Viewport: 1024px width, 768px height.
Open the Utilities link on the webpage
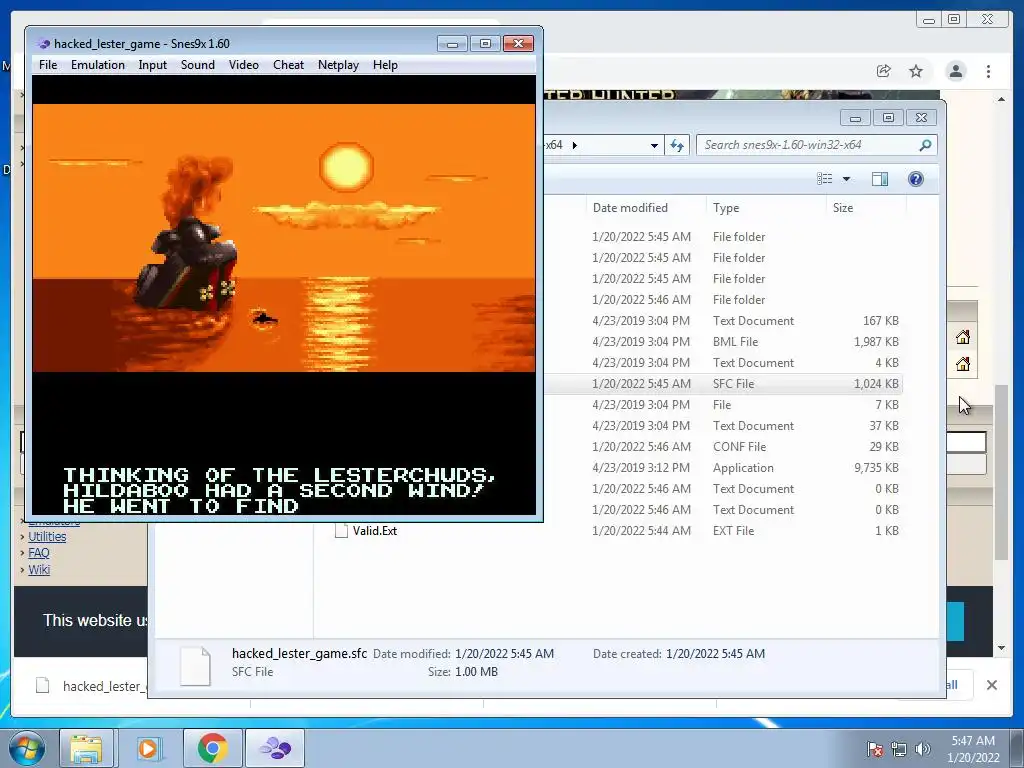pos(47,536)
